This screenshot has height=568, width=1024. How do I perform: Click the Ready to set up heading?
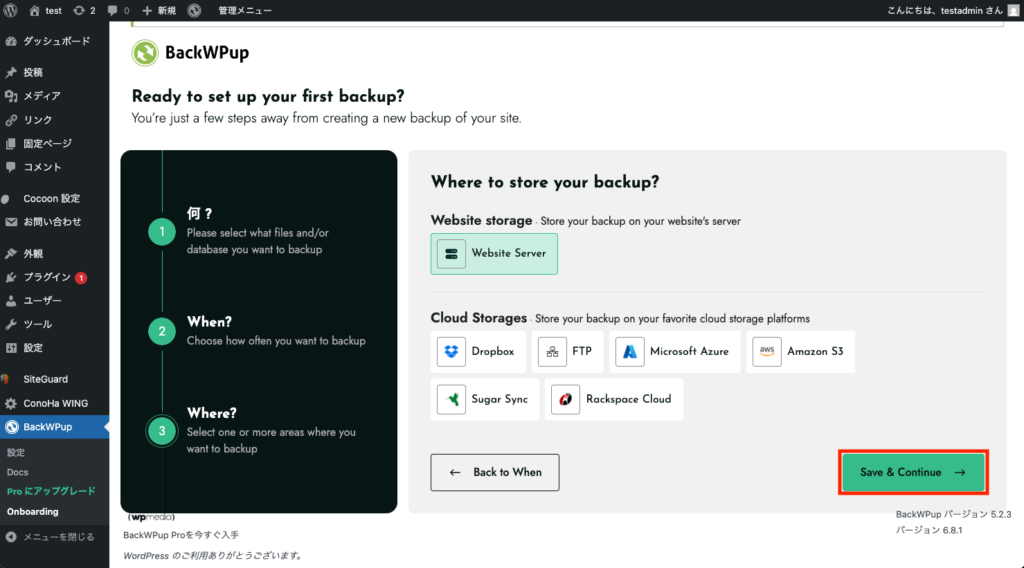click(x=268, y=97)
